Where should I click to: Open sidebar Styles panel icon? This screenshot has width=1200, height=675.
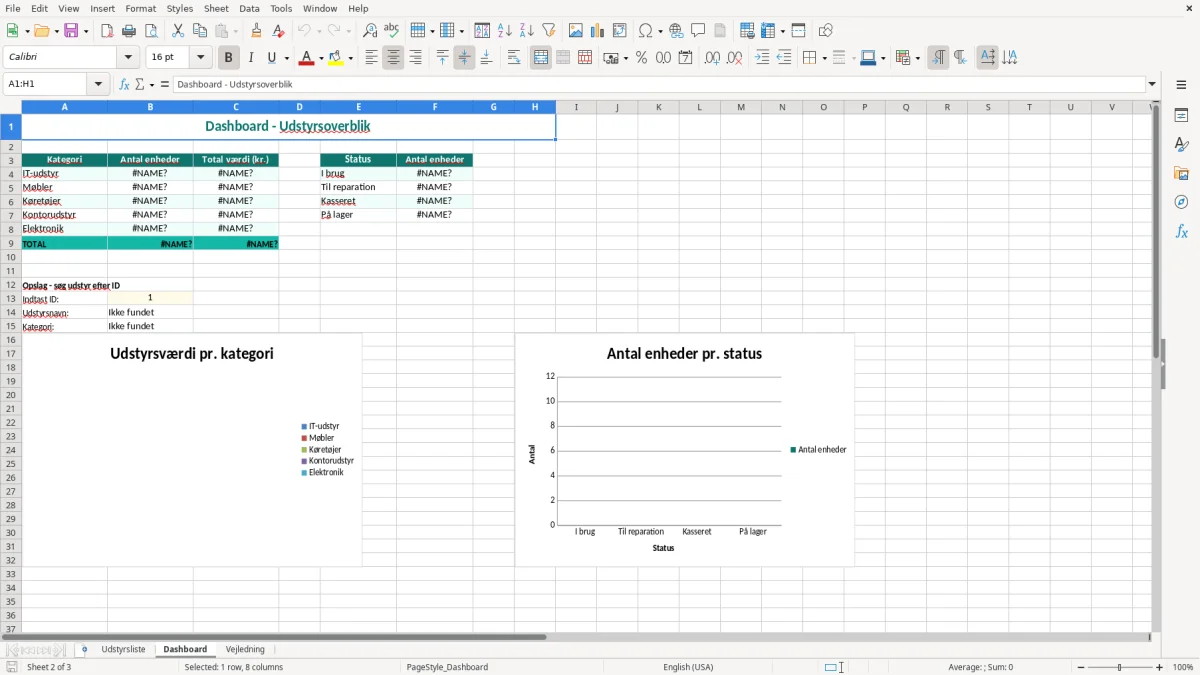pos(1181,145)
